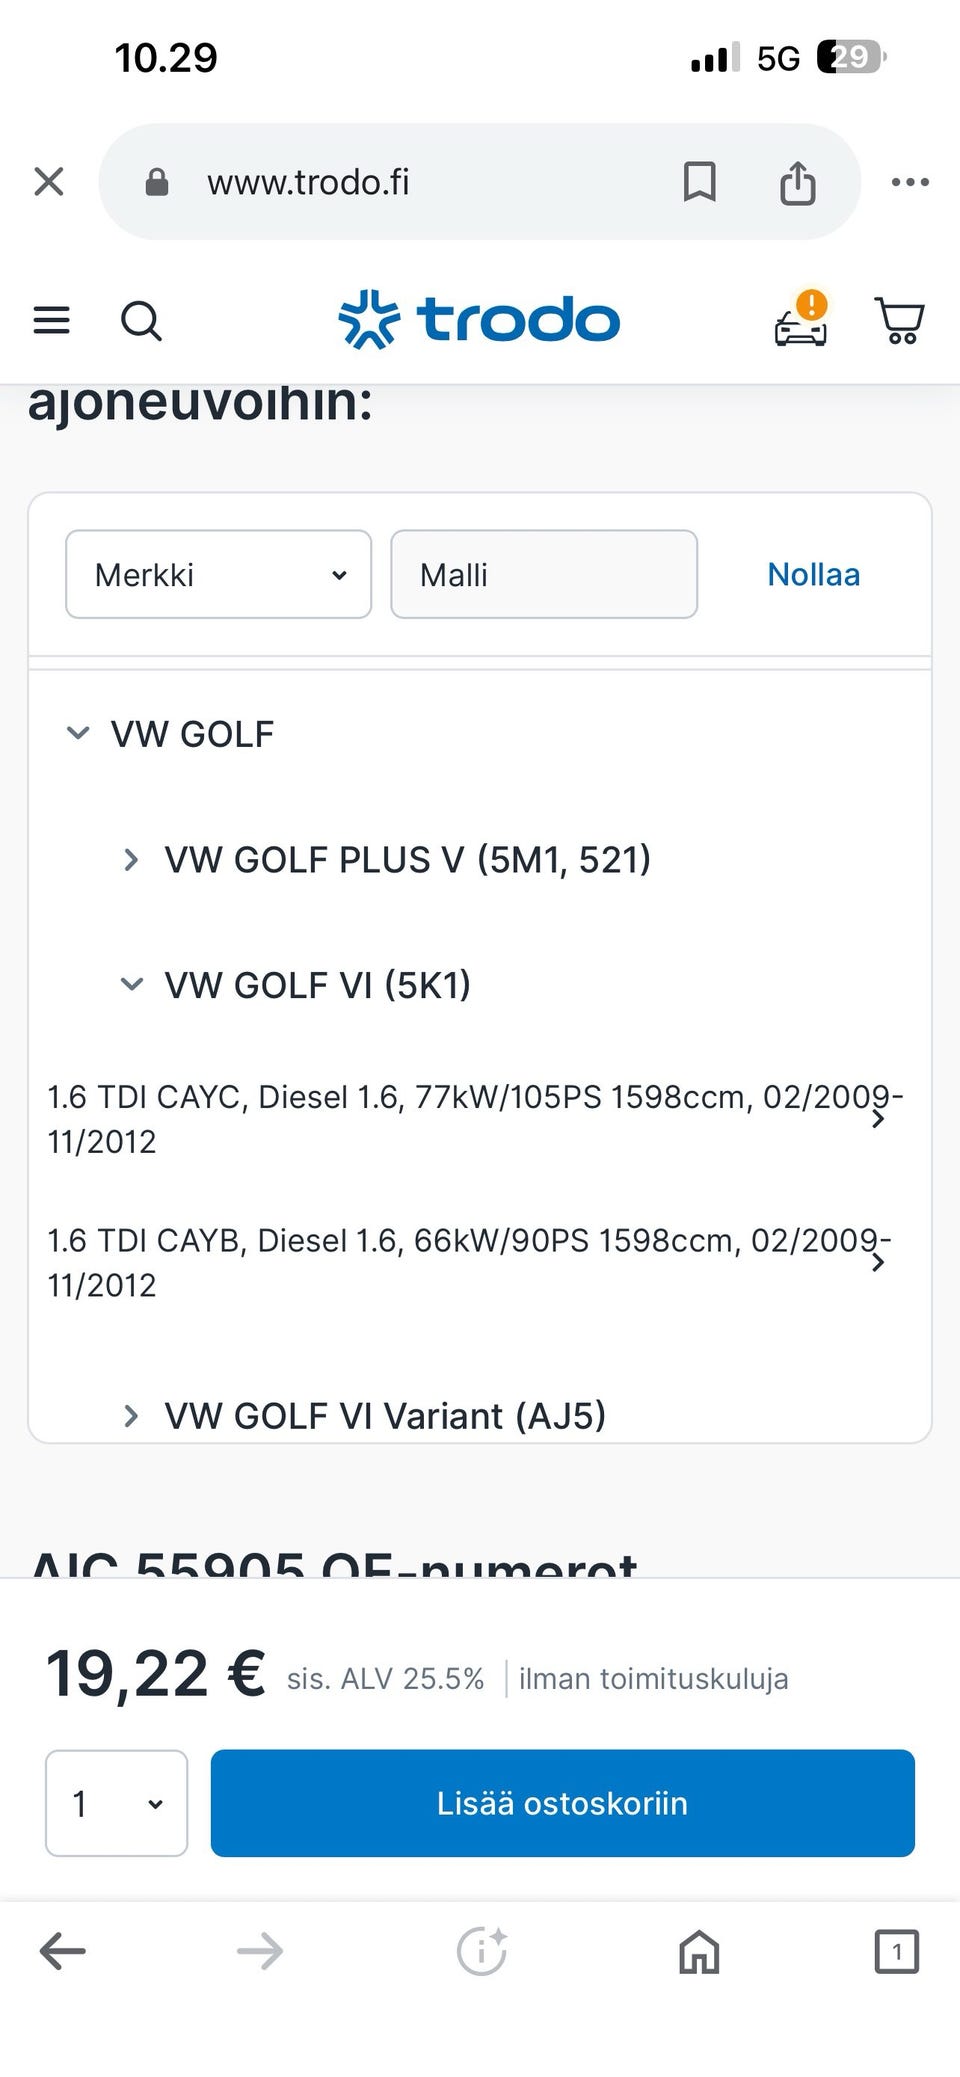Expand VW GOLF PLUS V (5M1, 521)
Image resolution: width=960 pixels, height=2077 pixels.
coord(131,860)
